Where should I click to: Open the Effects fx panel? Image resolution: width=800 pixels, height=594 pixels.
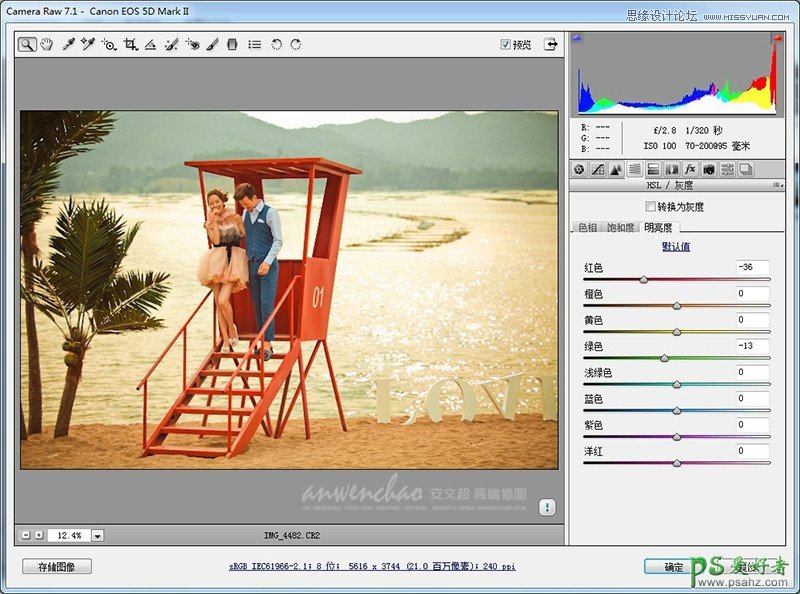(690, 169)
